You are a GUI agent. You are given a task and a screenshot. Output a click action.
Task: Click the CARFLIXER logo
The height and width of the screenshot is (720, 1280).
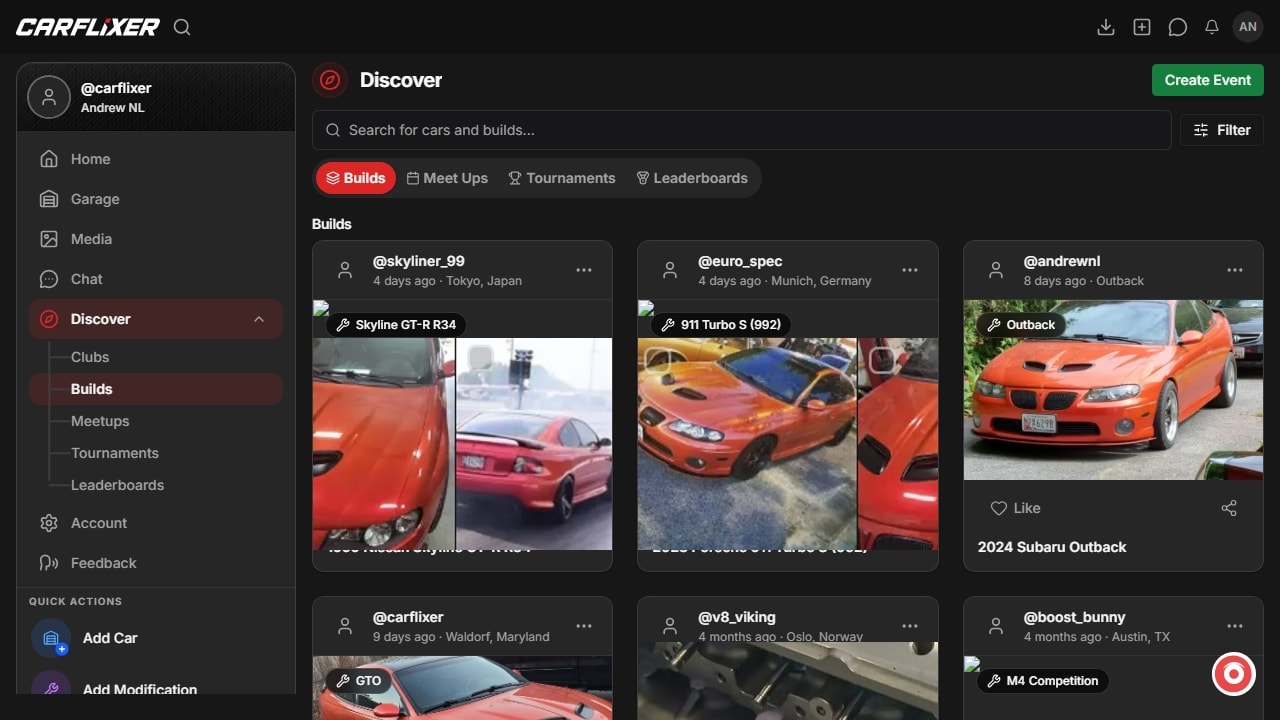[88, 27]
